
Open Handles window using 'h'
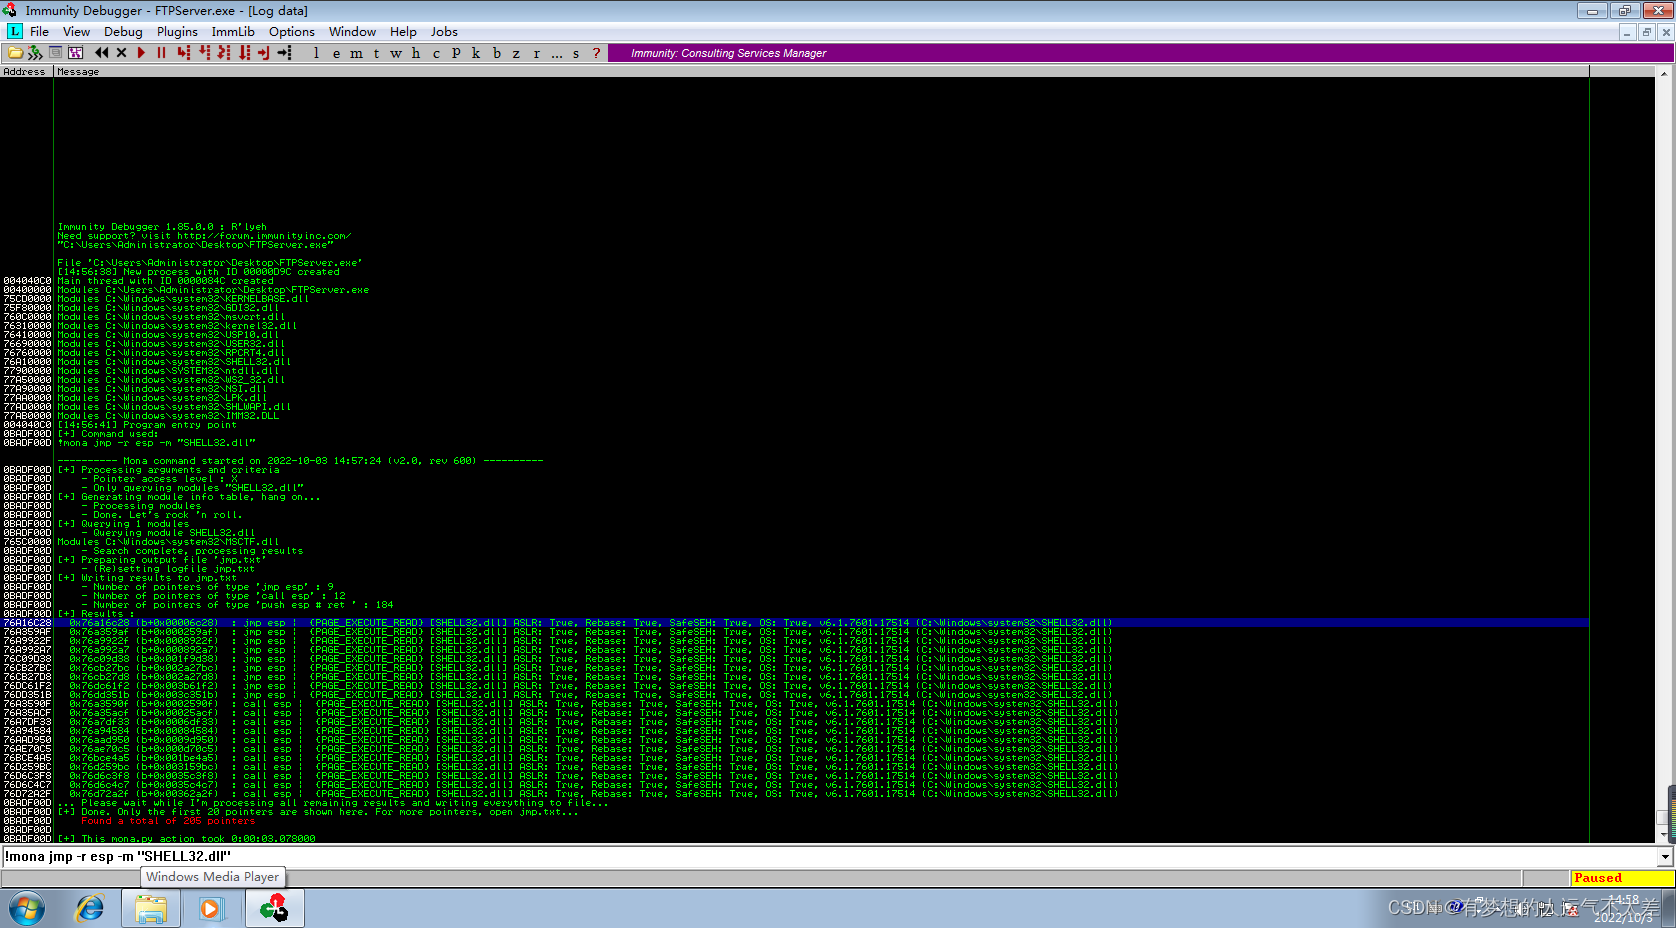(416, 53)
